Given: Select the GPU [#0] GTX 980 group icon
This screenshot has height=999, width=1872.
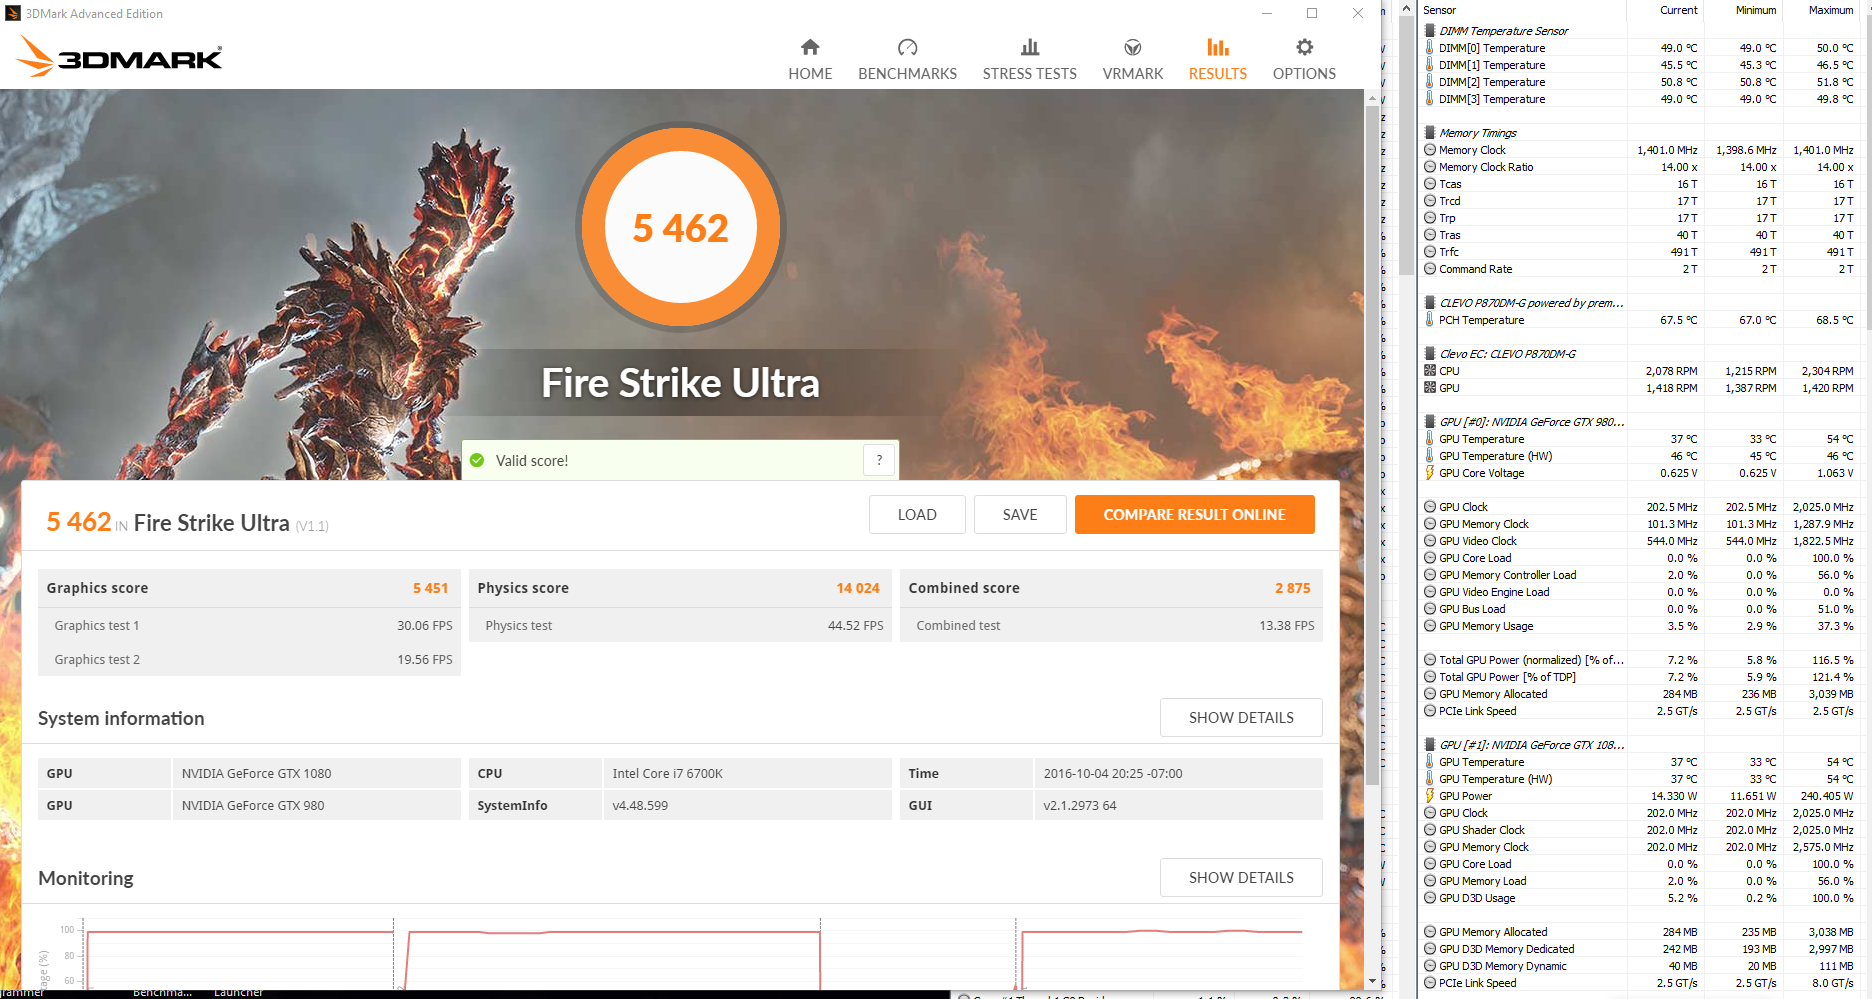Looking at the screenshot, I should pyautogui.click(x=1430, y=422).
